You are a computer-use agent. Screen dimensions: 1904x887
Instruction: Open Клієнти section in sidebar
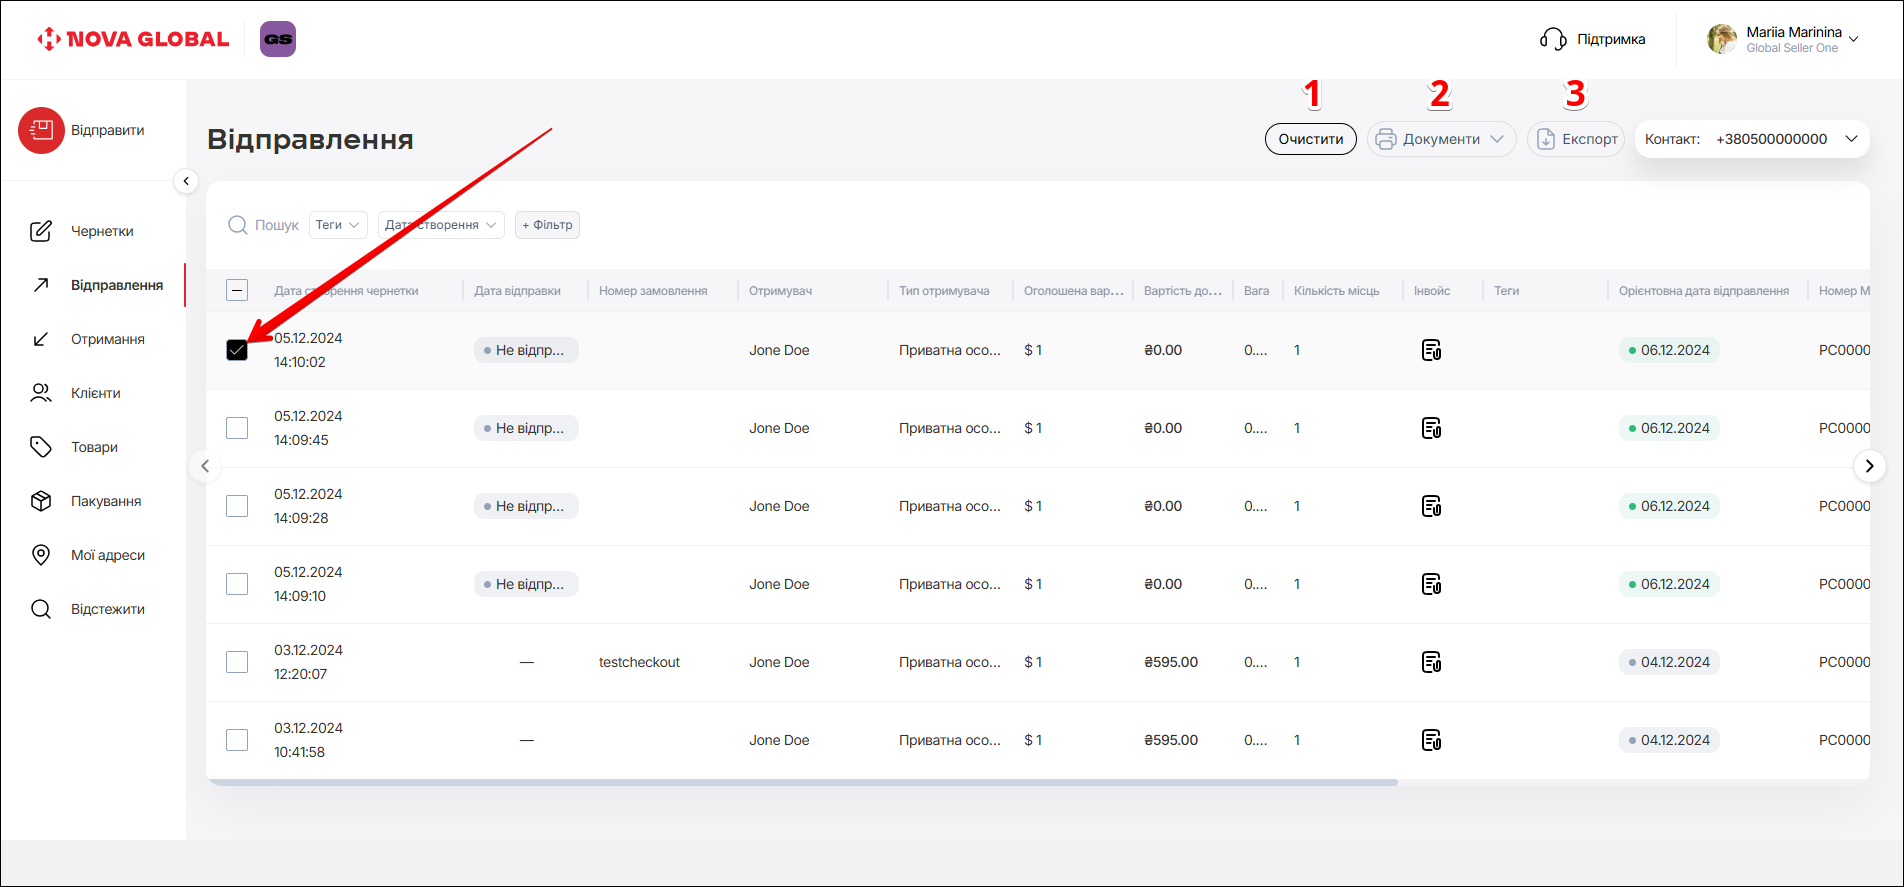coord(95,393)
